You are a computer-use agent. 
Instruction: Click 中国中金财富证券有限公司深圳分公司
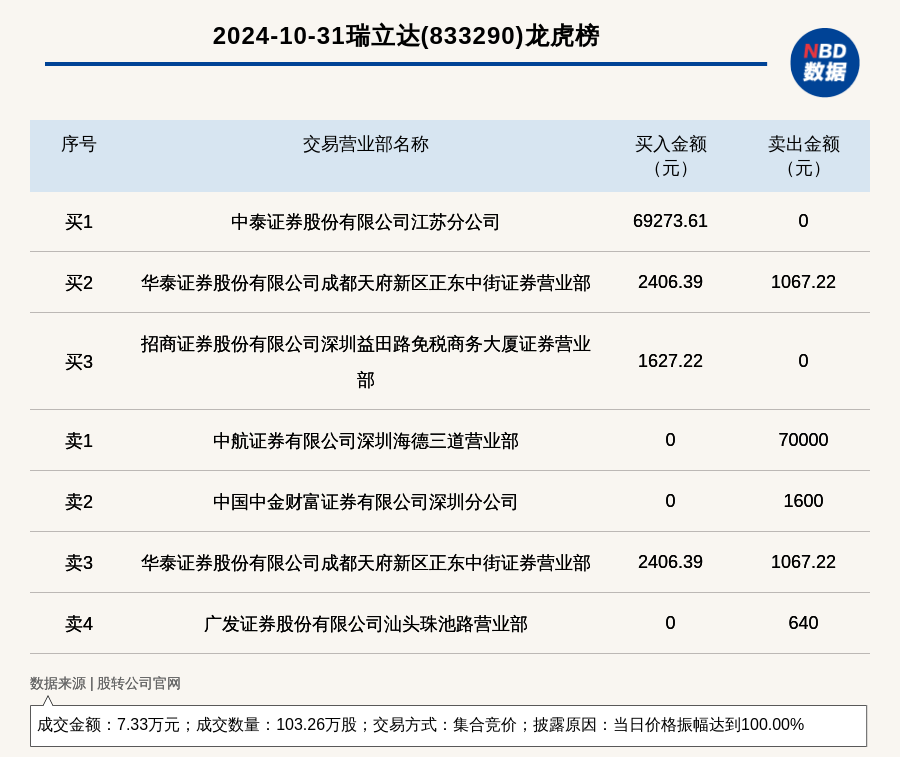click(366, 502)
